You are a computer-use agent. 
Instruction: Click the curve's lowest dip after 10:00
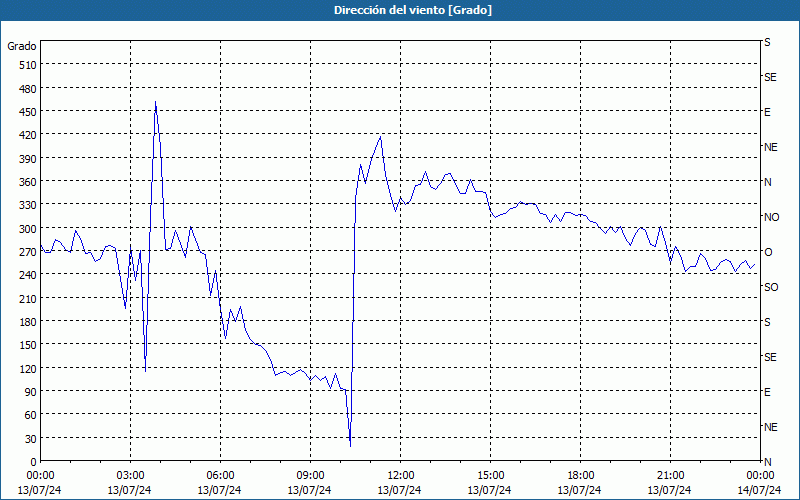pos(350,446)
